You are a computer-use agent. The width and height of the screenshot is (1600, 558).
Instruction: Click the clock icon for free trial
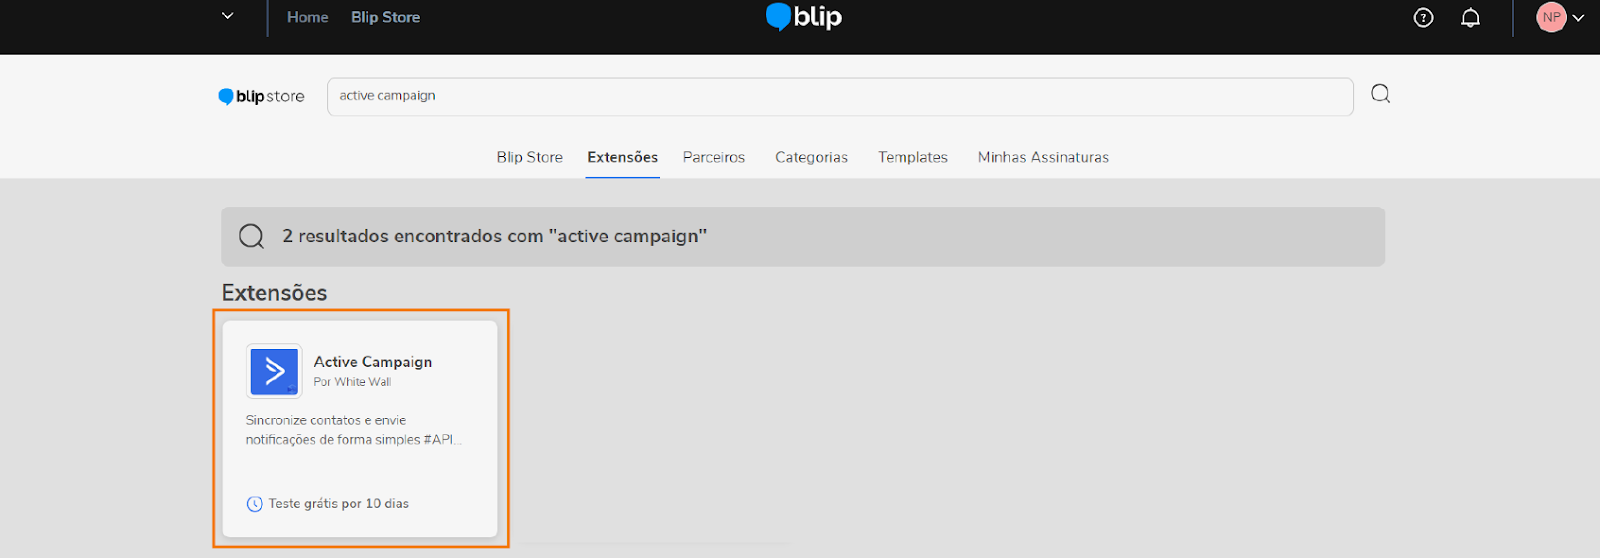(x=255, y=504)
